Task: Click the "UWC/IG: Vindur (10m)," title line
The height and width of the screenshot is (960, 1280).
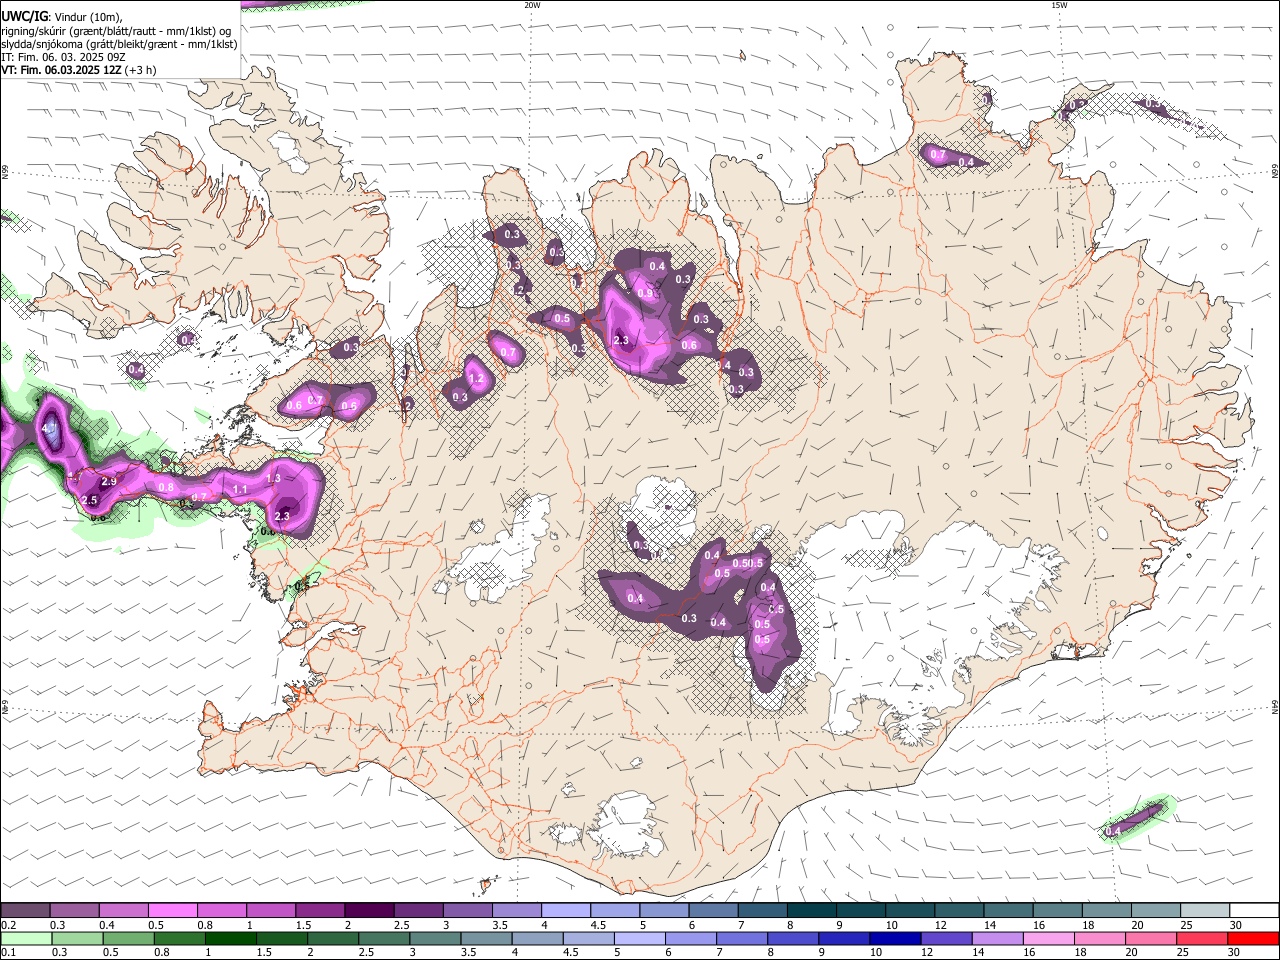Action: tap(62, 15)
